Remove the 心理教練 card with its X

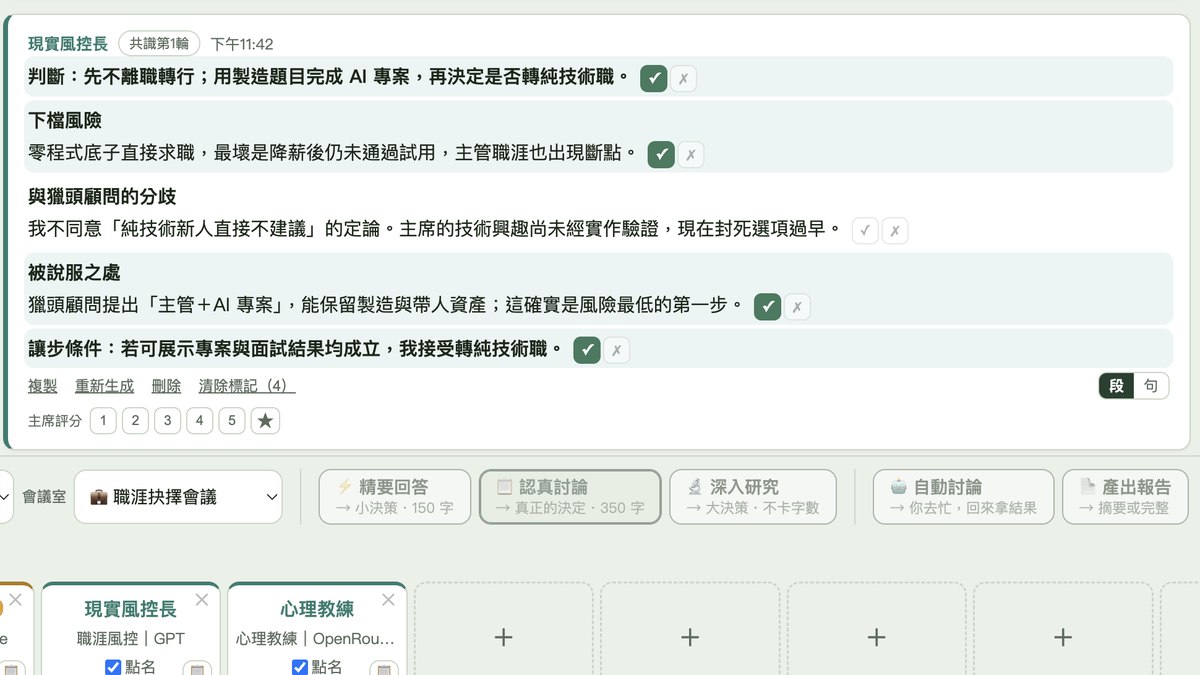388,600
